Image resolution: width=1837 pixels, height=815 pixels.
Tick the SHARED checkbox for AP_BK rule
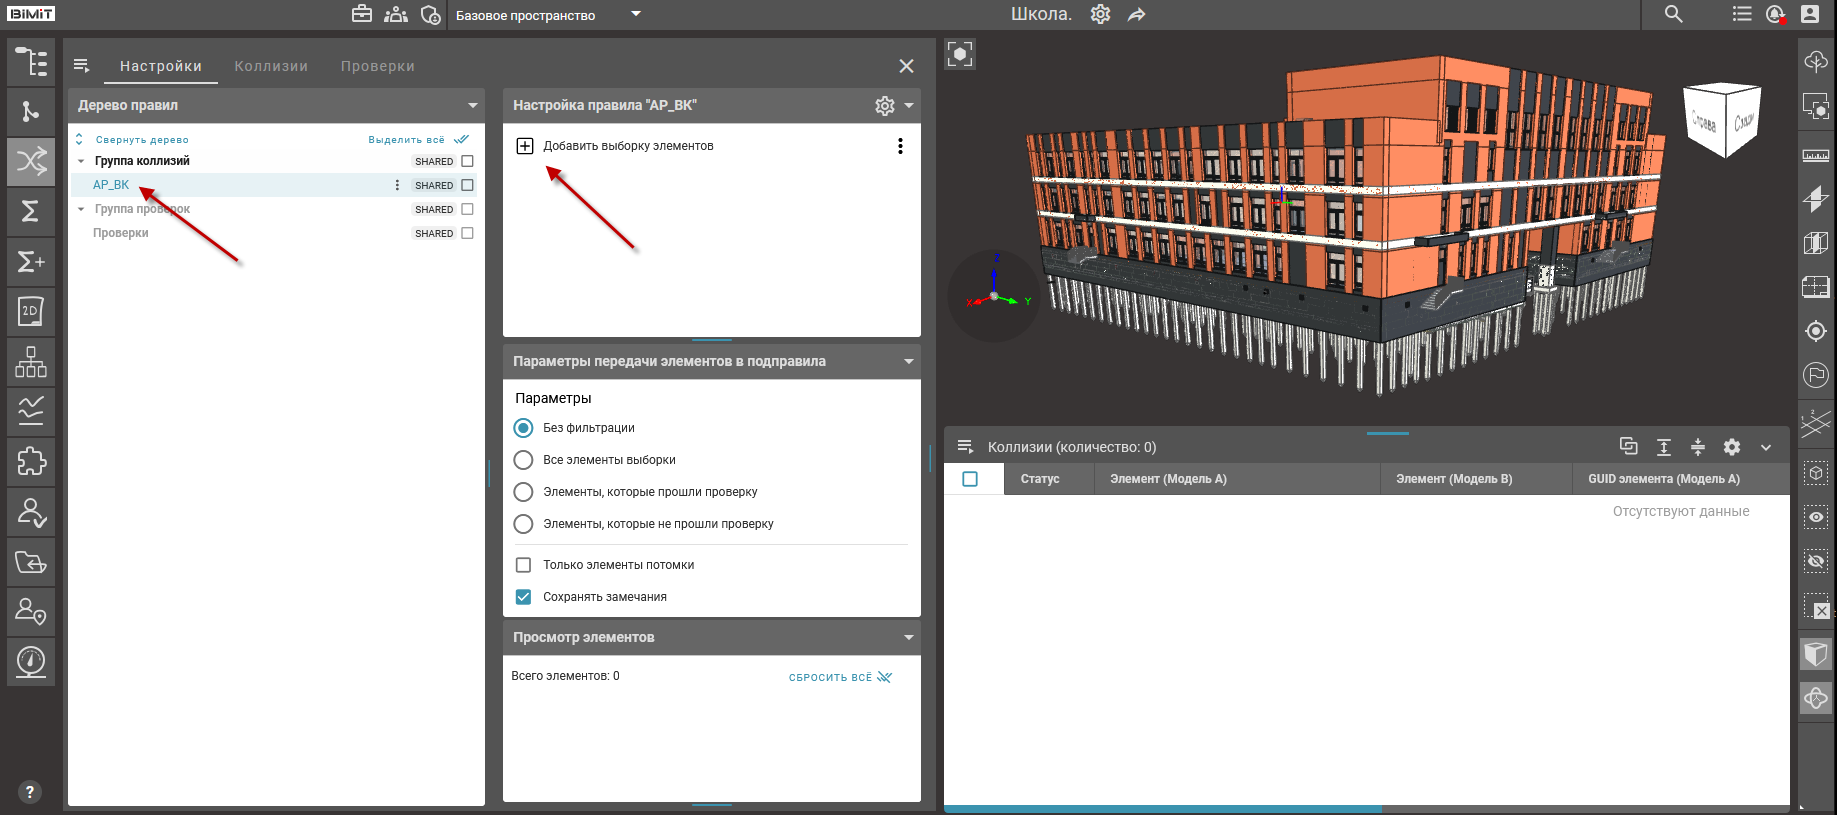pyautogui.click(x=467, y=185)
